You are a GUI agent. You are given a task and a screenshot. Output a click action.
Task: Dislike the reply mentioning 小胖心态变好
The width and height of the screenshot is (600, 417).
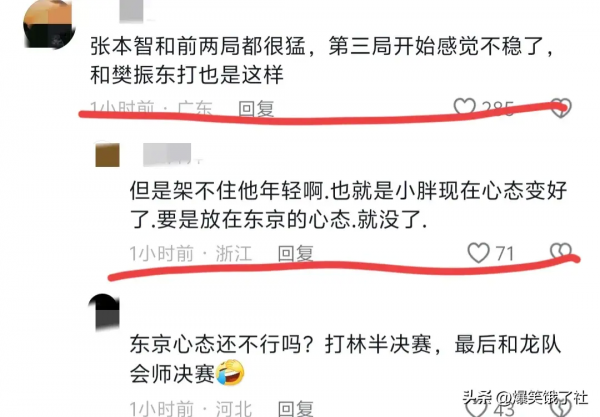tap(561, 252)
